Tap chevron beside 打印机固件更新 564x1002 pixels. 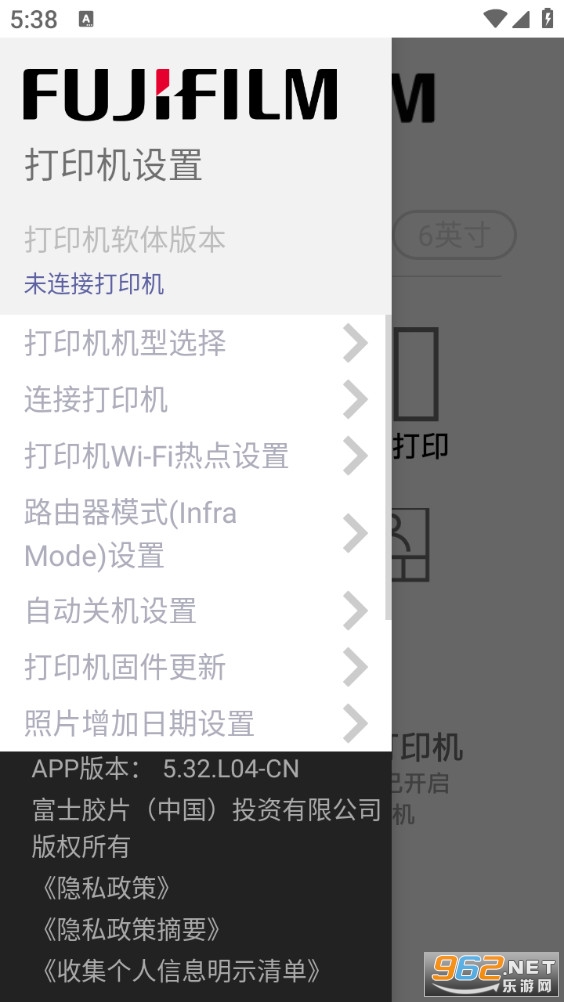(x=355, y=667)
